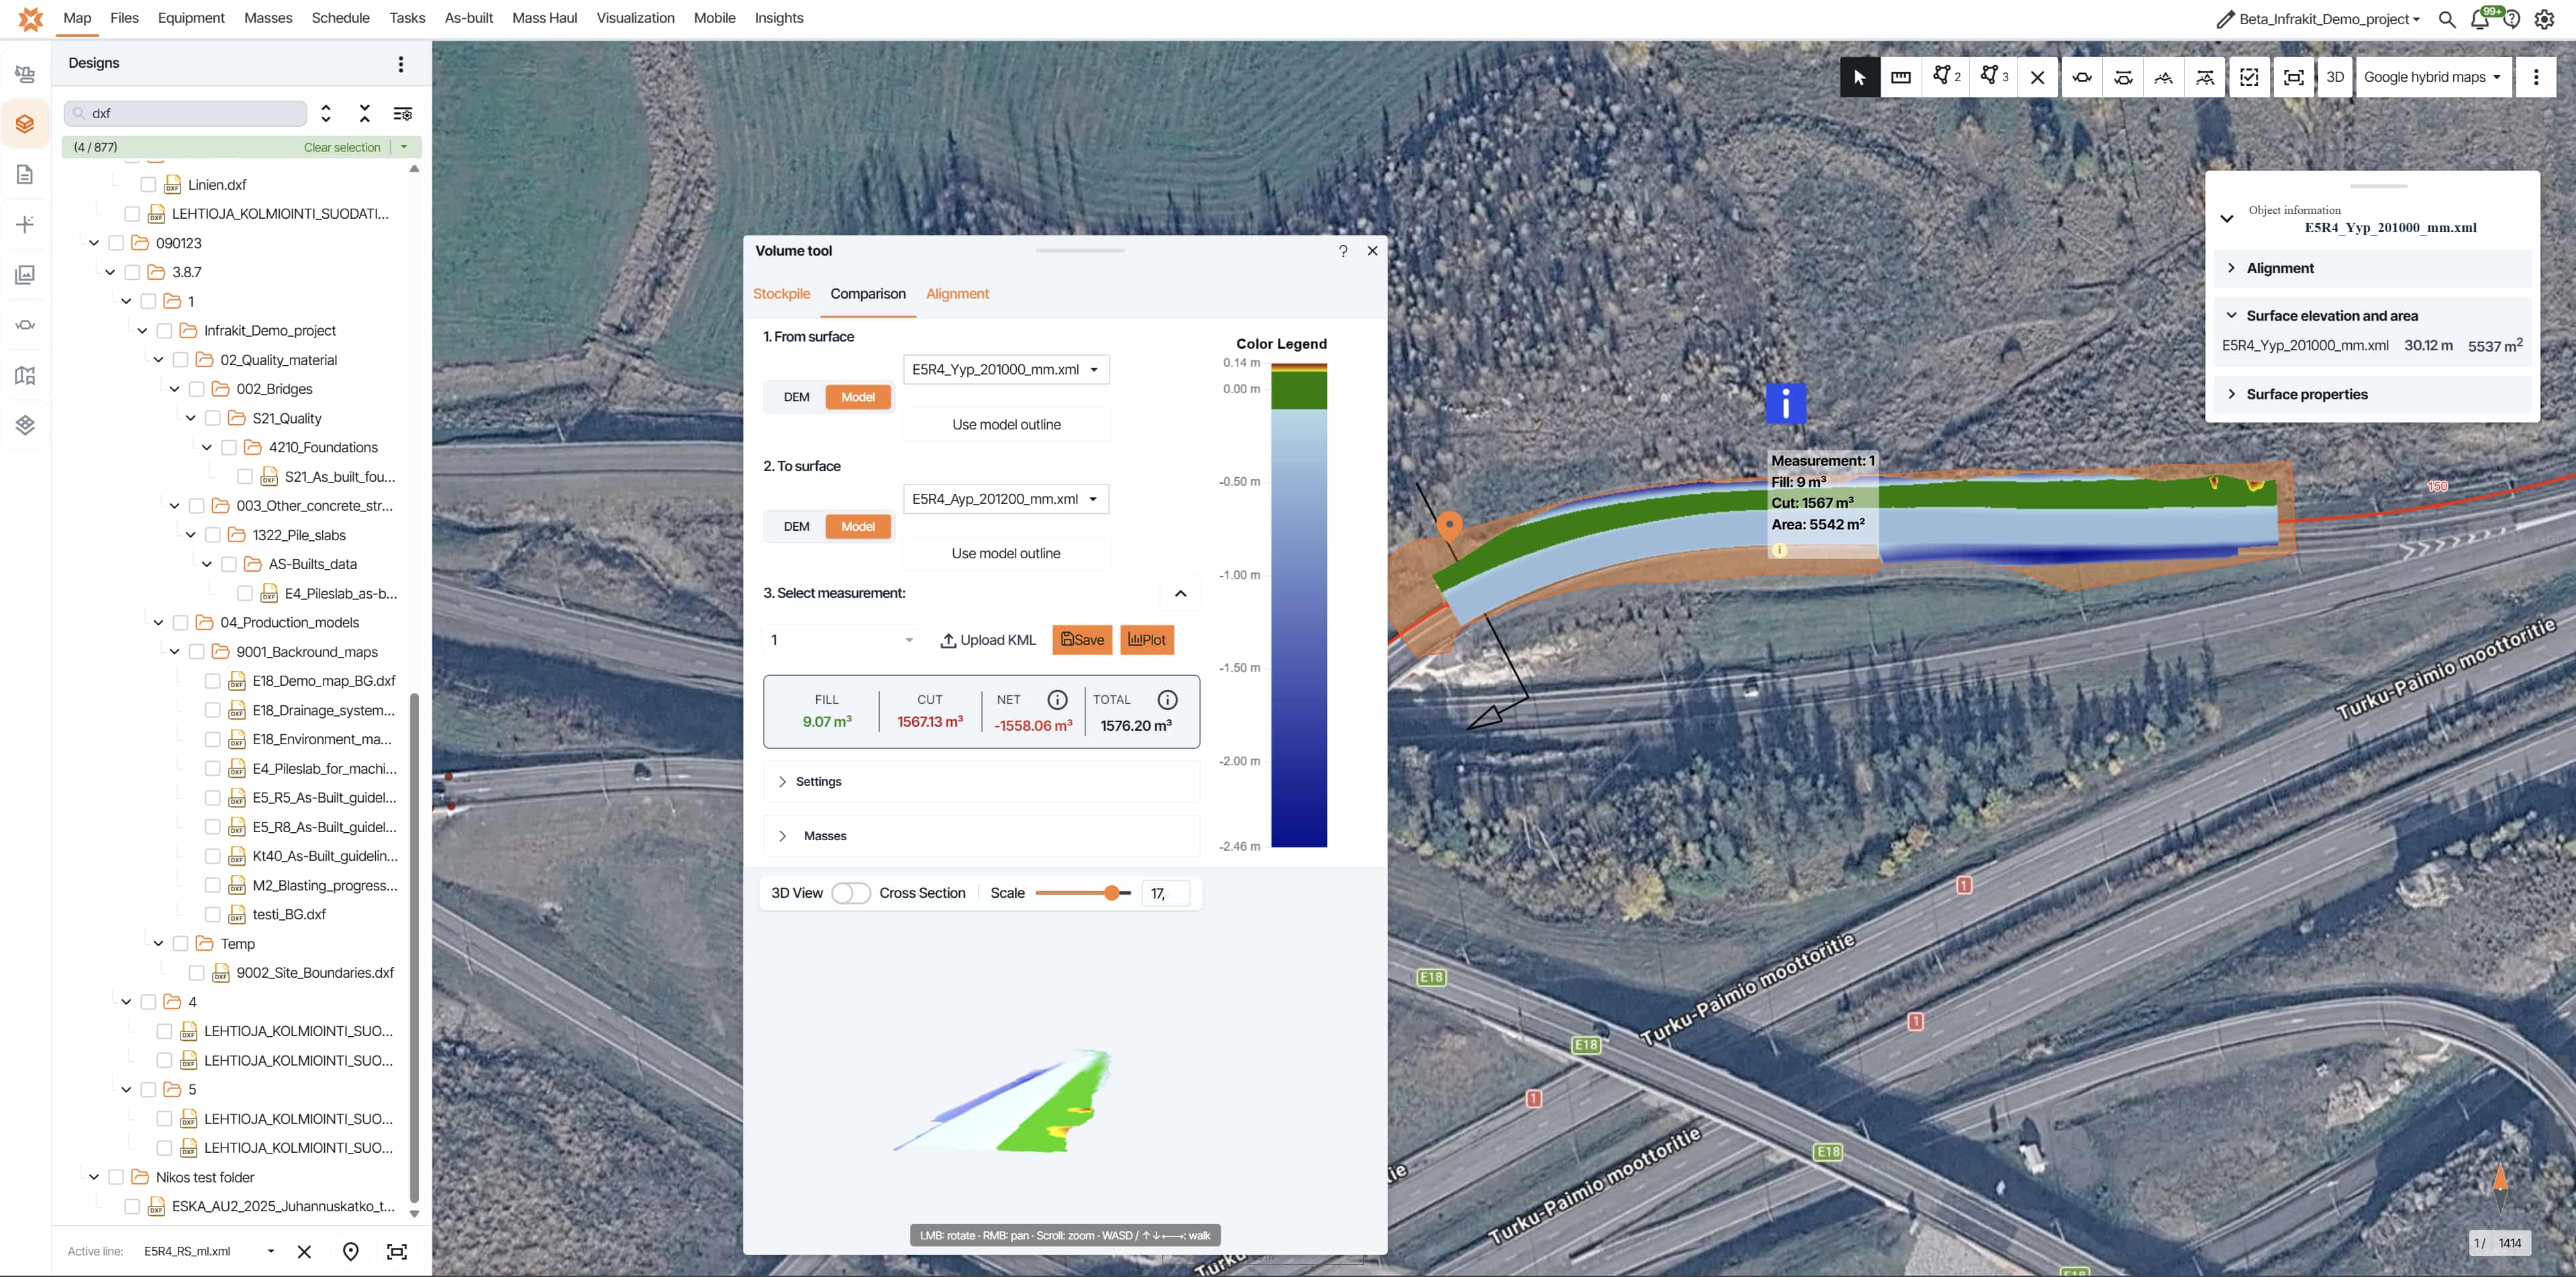Click the Scale slider handle
This screenshot has height=1277, width=2576.
(1111, 893)
